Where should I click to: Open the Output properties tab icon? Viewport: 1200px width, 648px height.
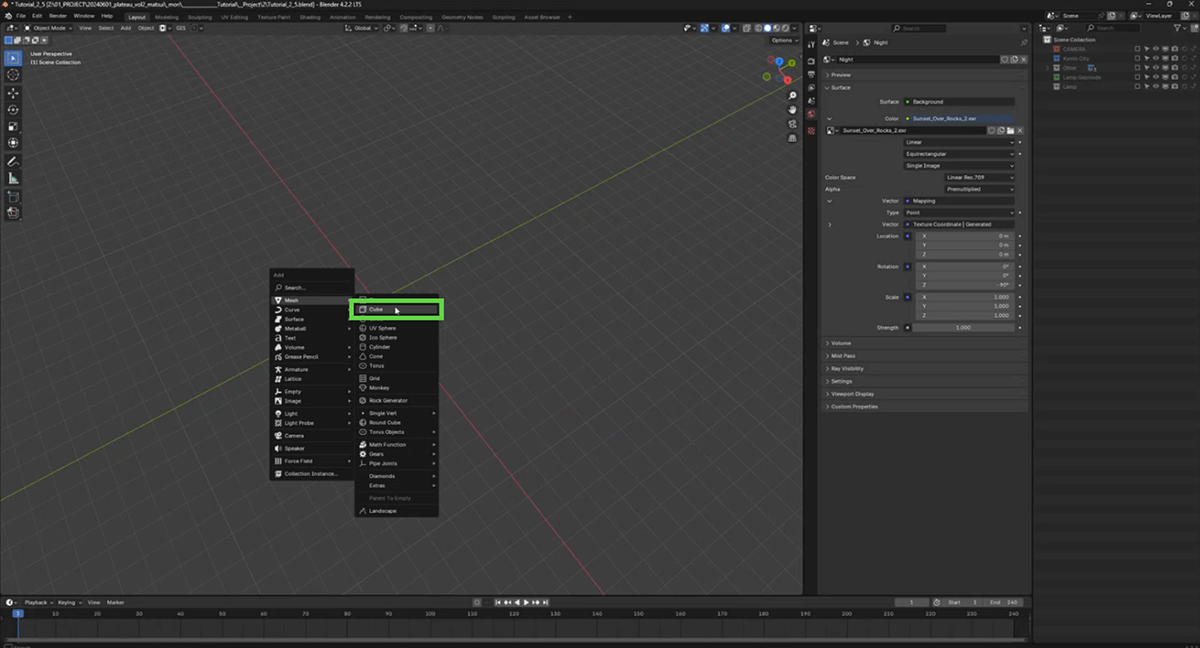tap(811, 75)
